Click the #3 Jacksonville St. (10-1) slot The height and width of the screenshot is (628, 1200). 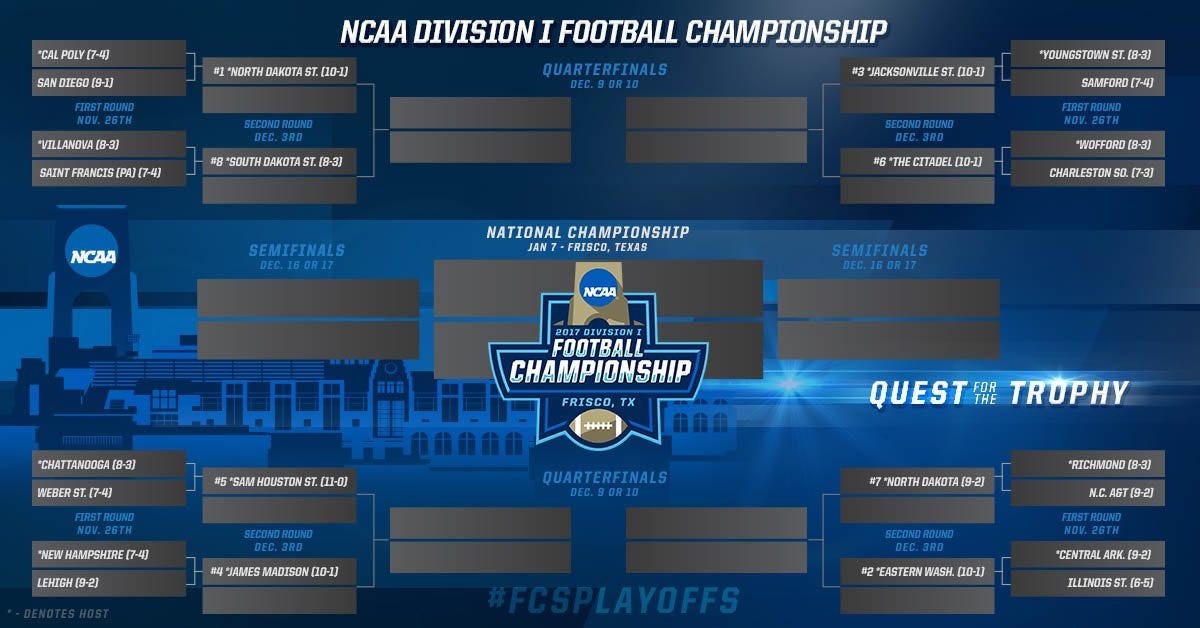[x=917, y=72]
